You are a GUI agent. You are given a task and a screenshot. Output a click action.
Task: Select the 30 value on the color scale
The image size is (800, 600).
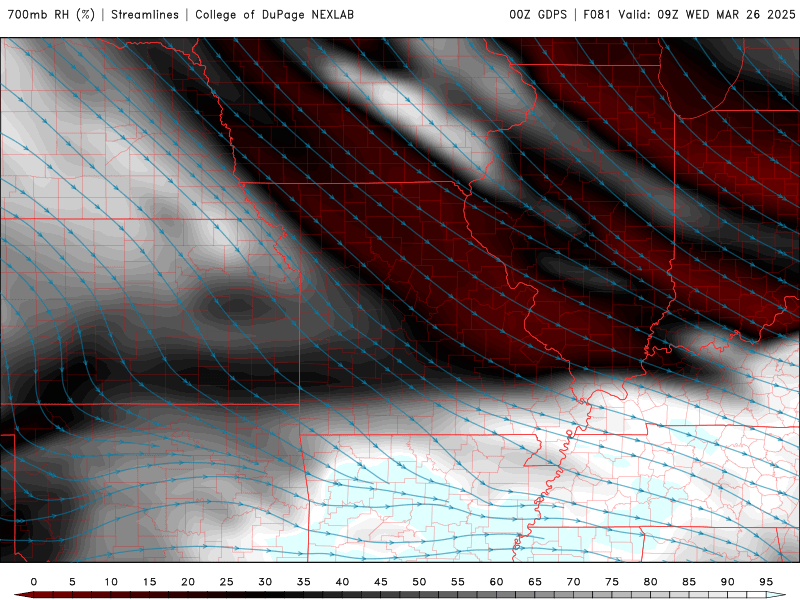click(265, 582)
